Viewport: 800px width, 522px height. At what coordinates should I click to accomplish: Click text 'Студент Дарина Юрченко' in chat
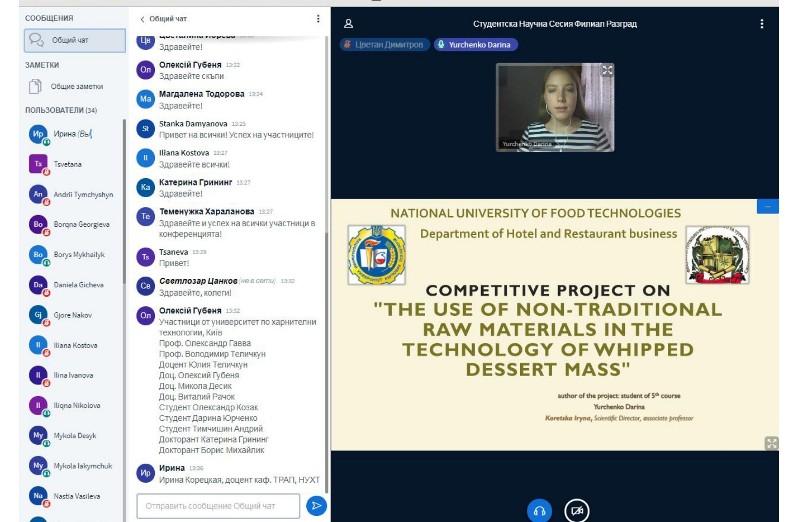click(208, 418)
